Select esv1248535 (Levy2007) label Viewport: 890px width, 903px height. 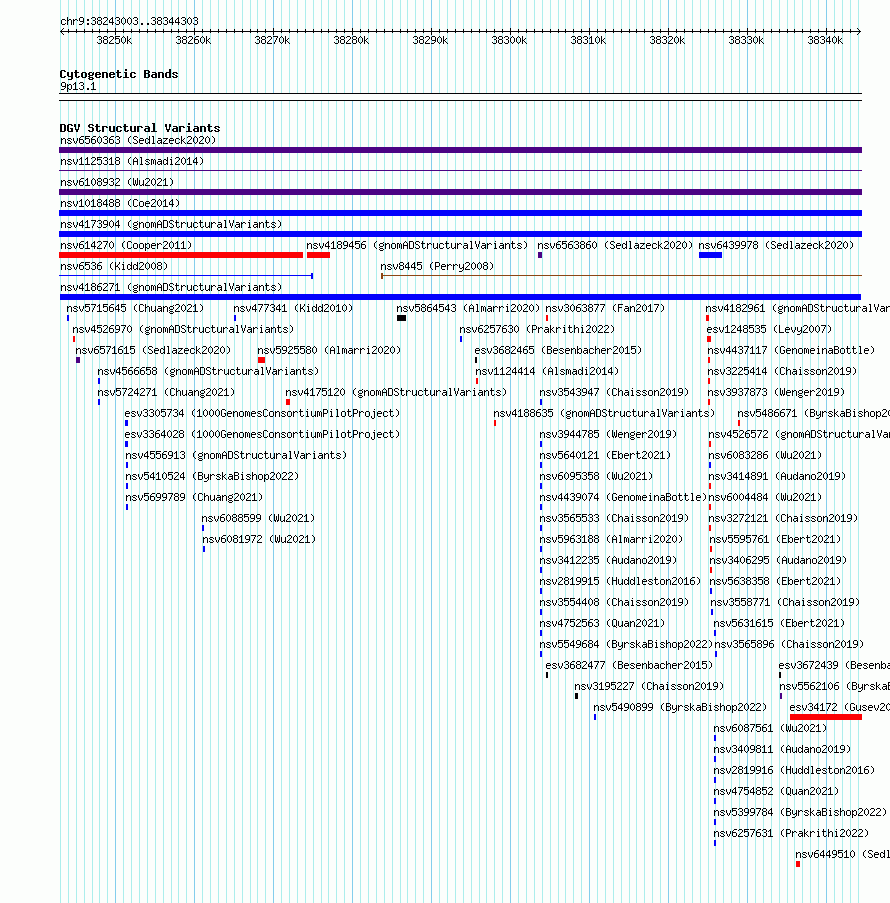770,329
